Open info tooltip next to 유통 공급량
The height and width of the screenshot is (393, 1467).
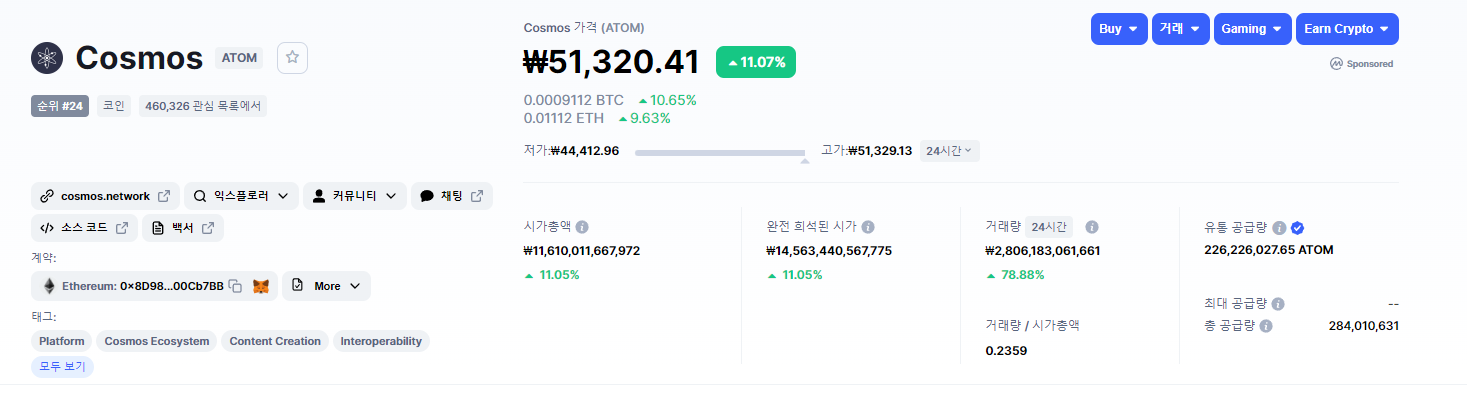tap(1279, 227)
